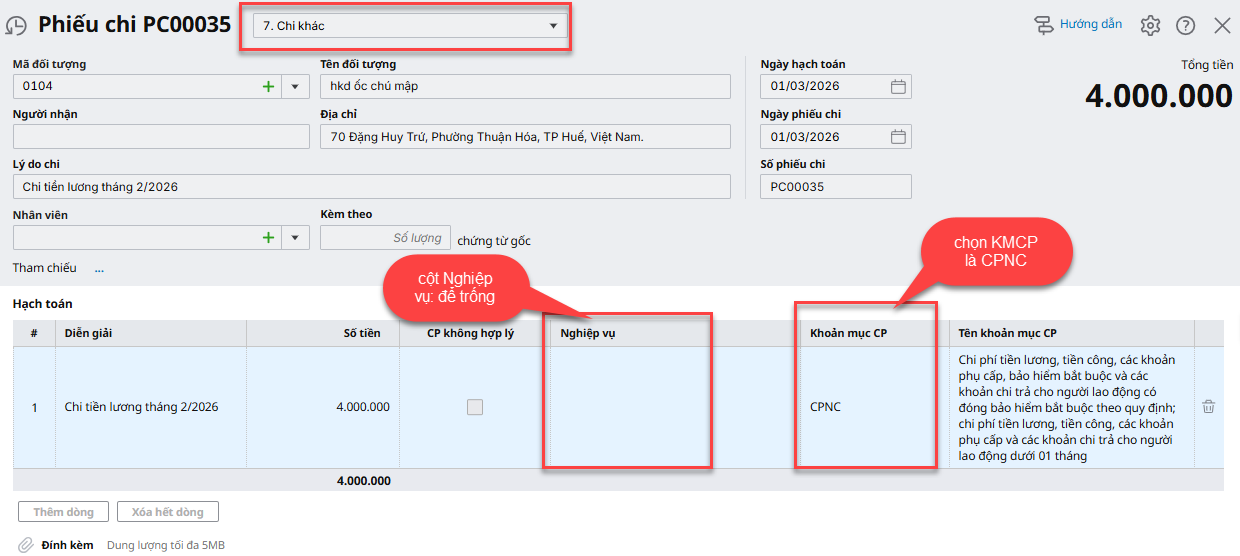This screenshot has height=556, width=1240.
Task: Click the Người nhận input field
Action: tap(161, 137)
